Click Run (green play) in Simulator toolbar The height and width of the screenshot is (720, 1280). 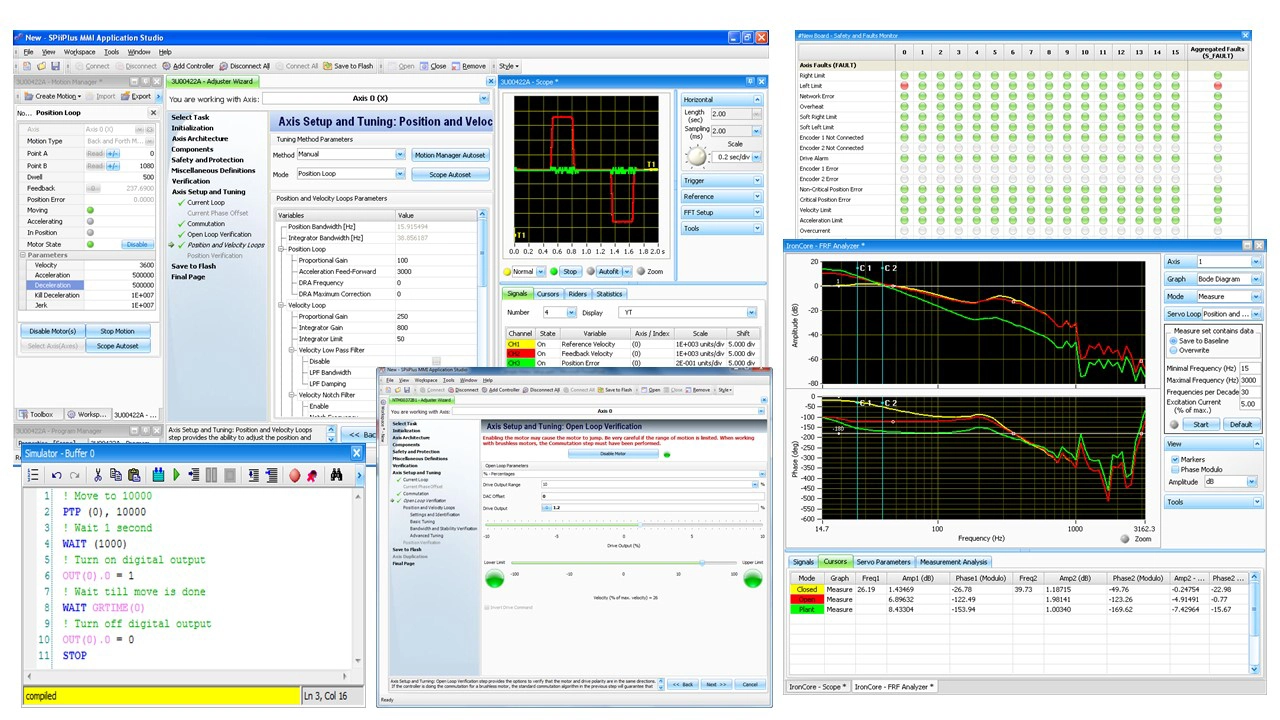click(176, 475)
